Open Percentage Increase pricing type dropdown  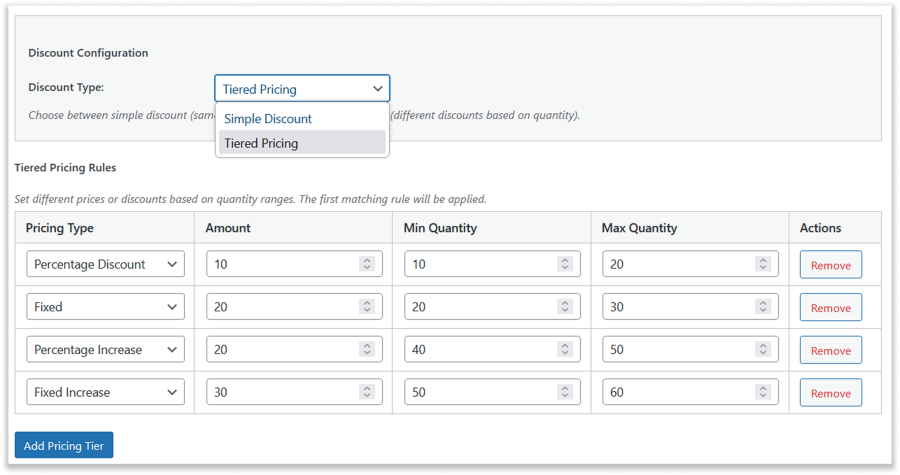(106, 349)
